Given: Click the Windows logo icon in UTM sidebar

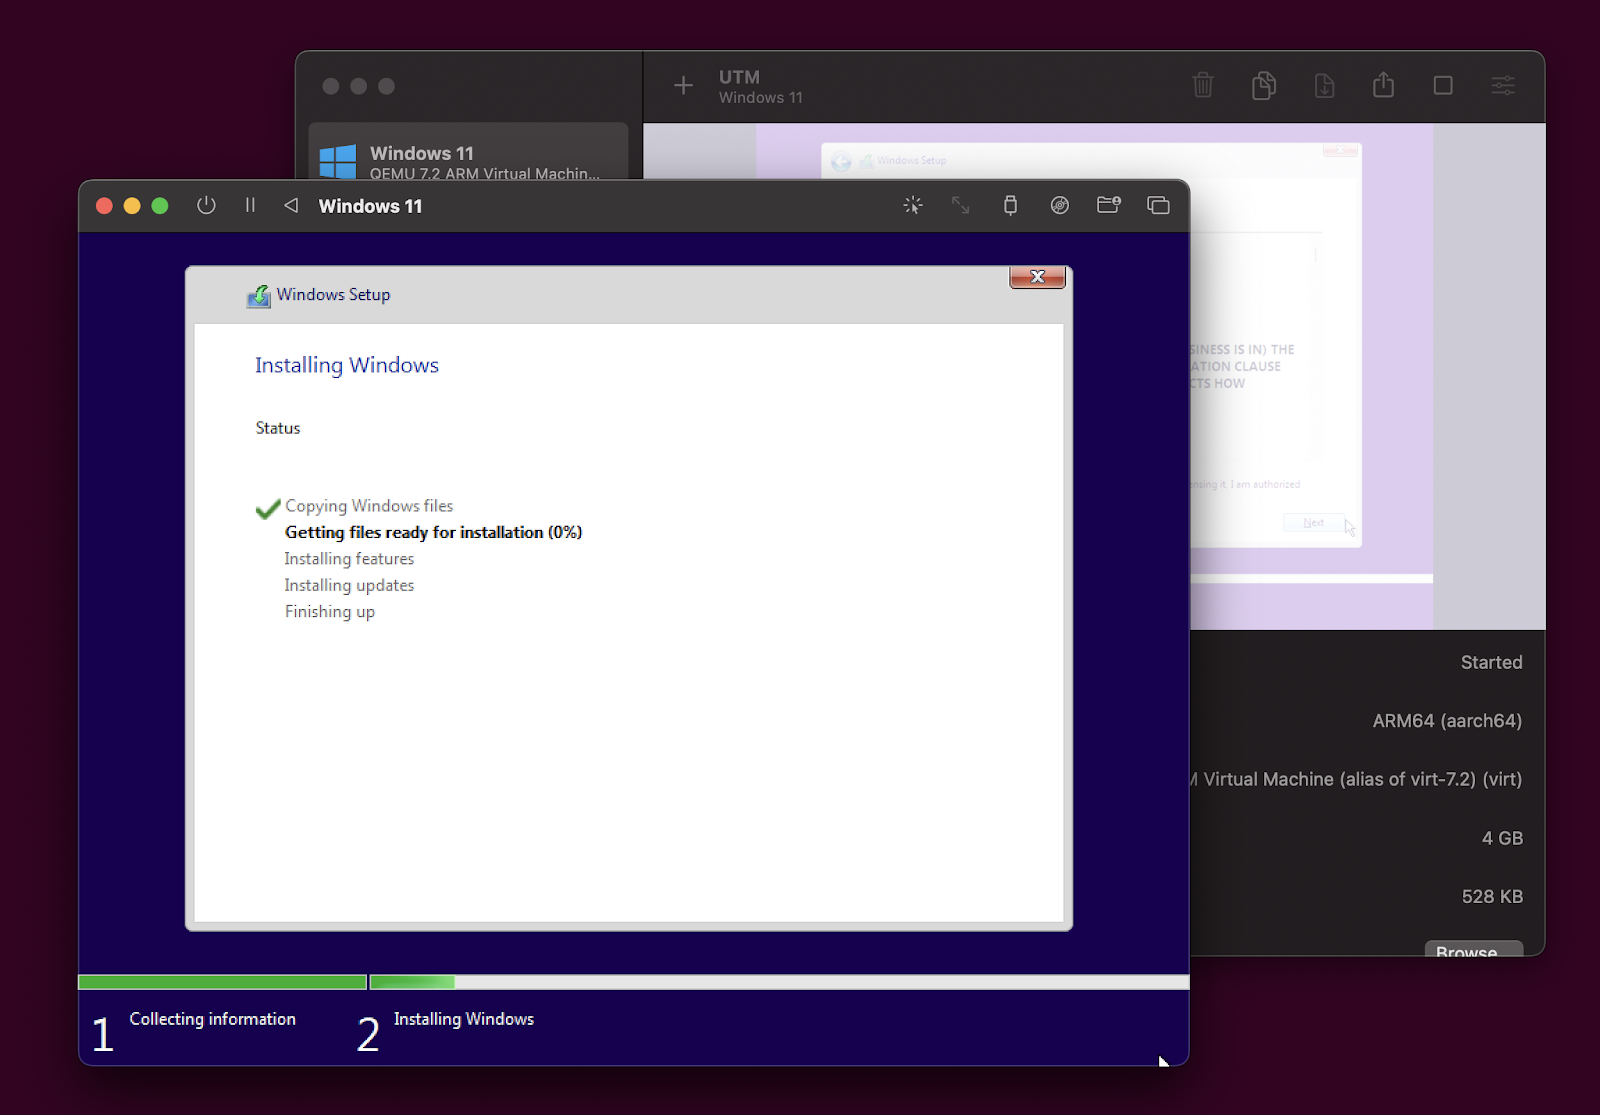Looking at the screenshot, I should tap(338, 161).
